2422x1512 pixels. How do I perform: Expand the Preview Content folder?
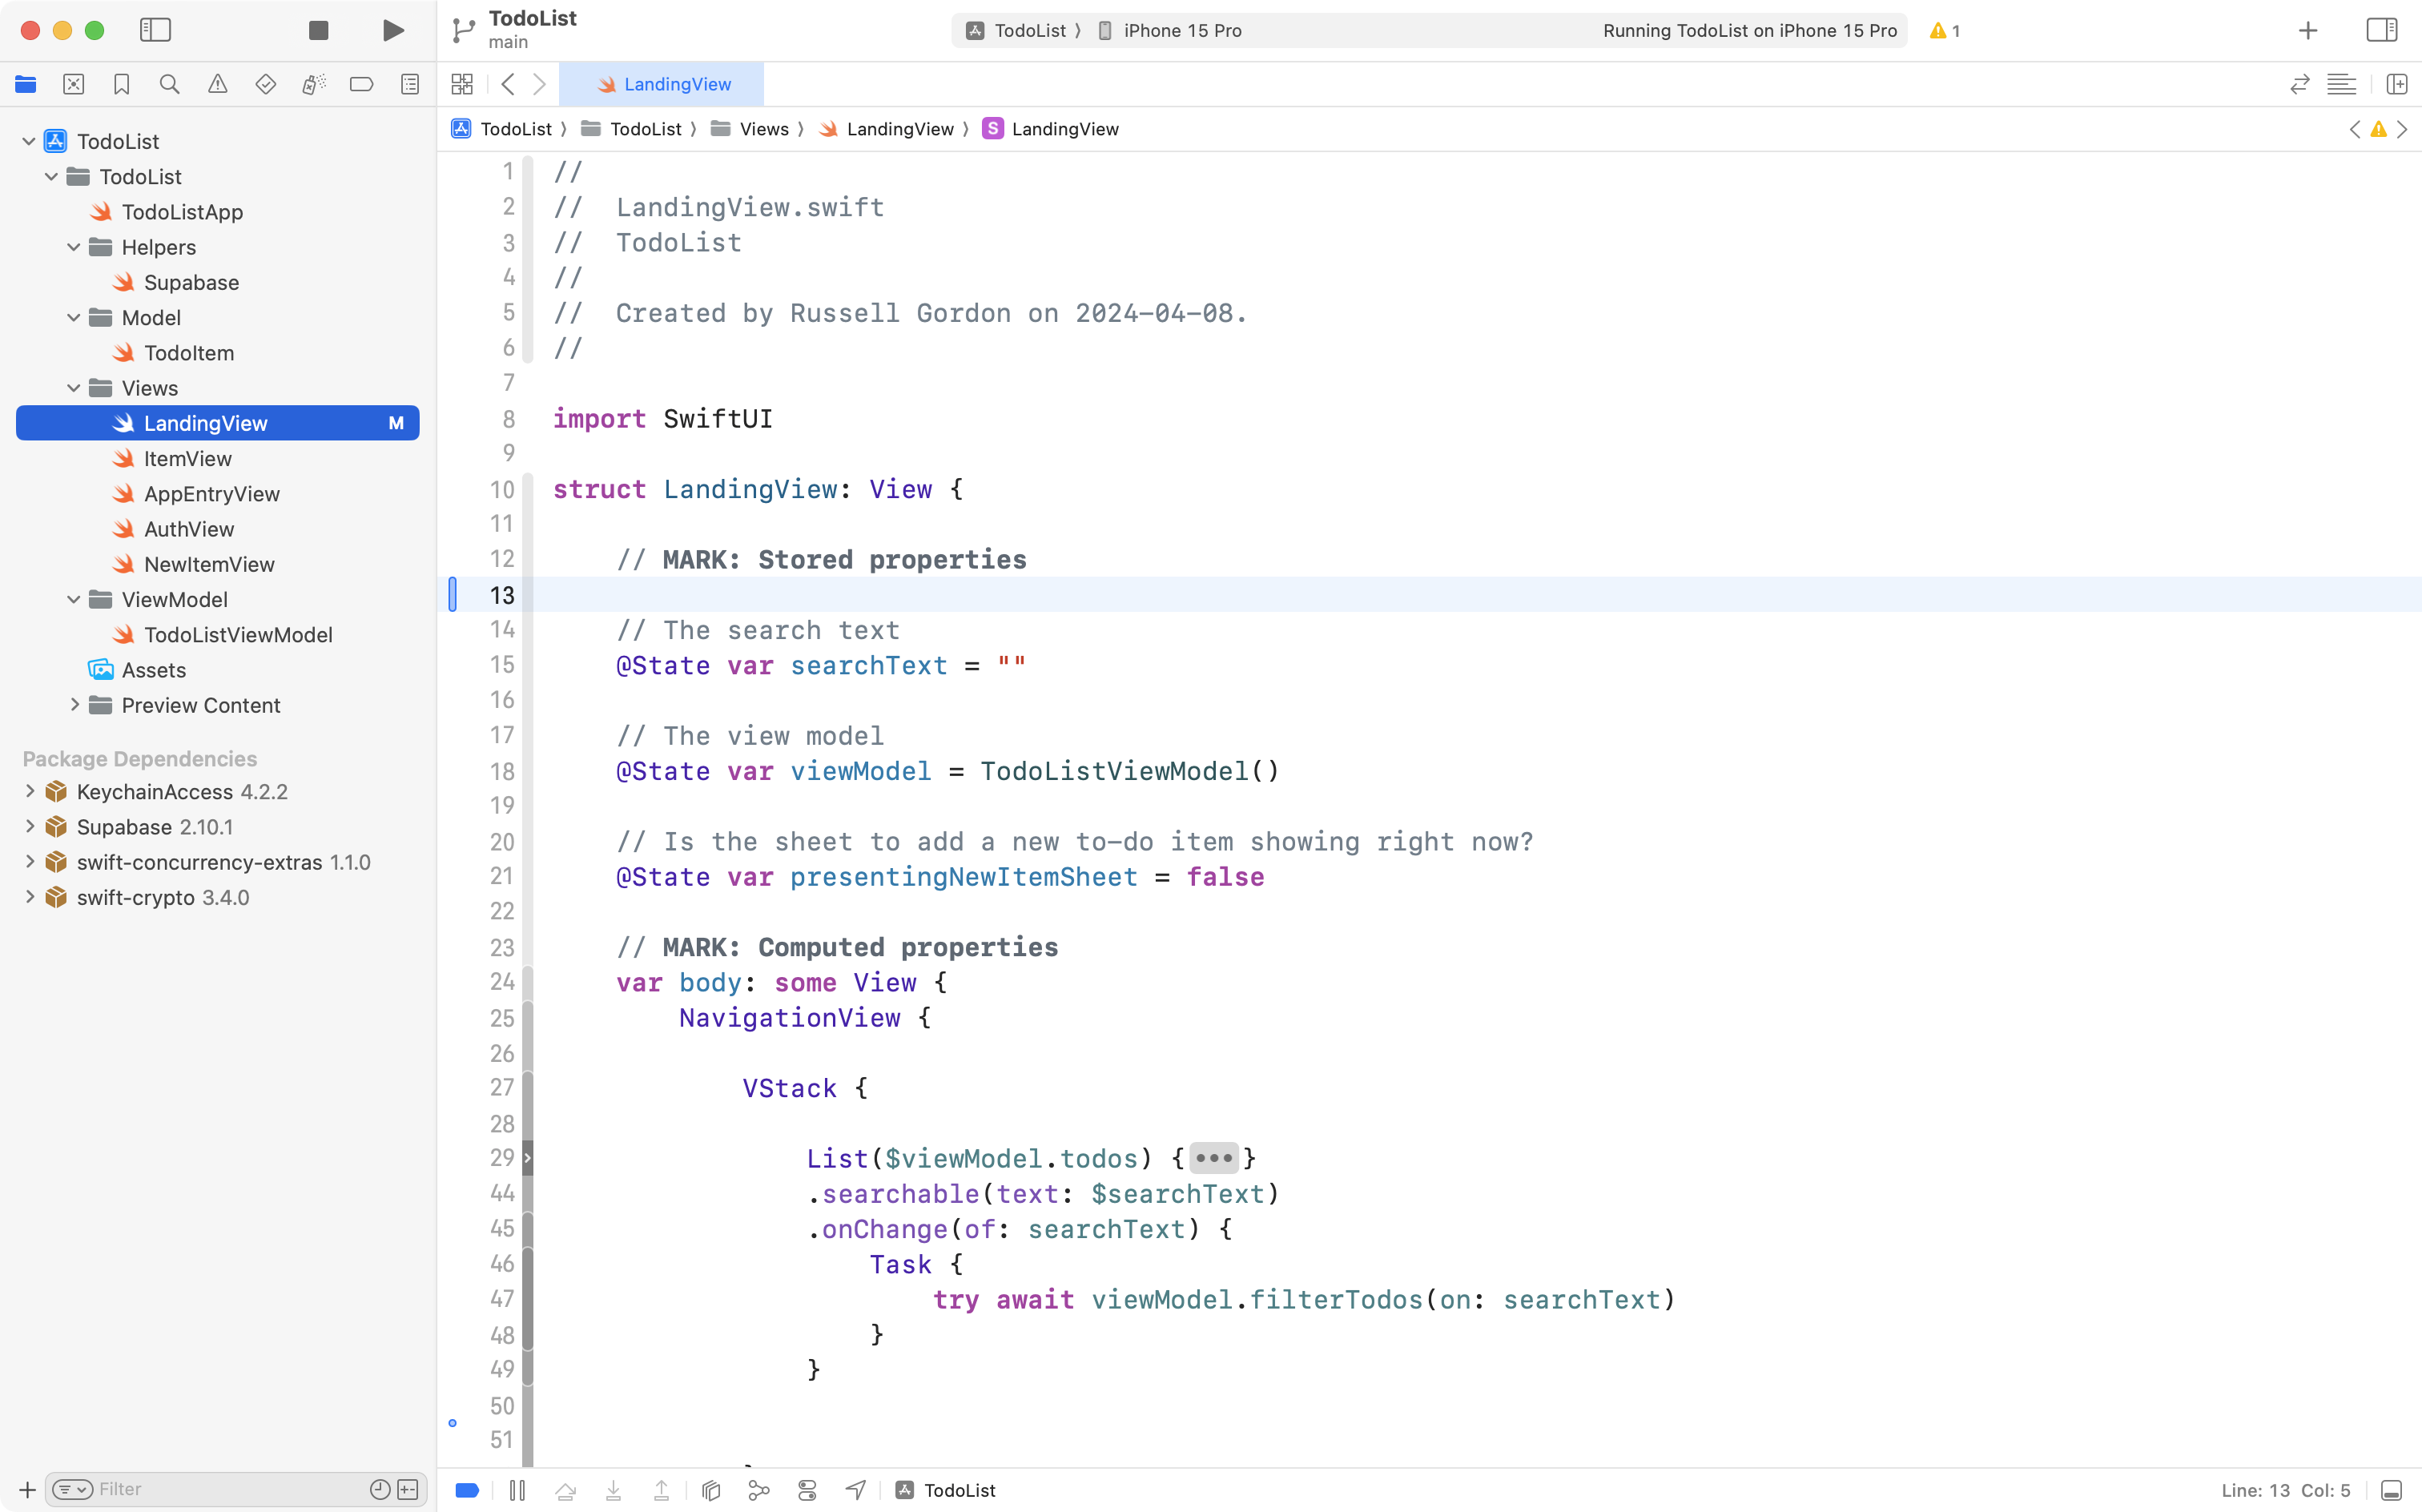[x=74, y=705]
